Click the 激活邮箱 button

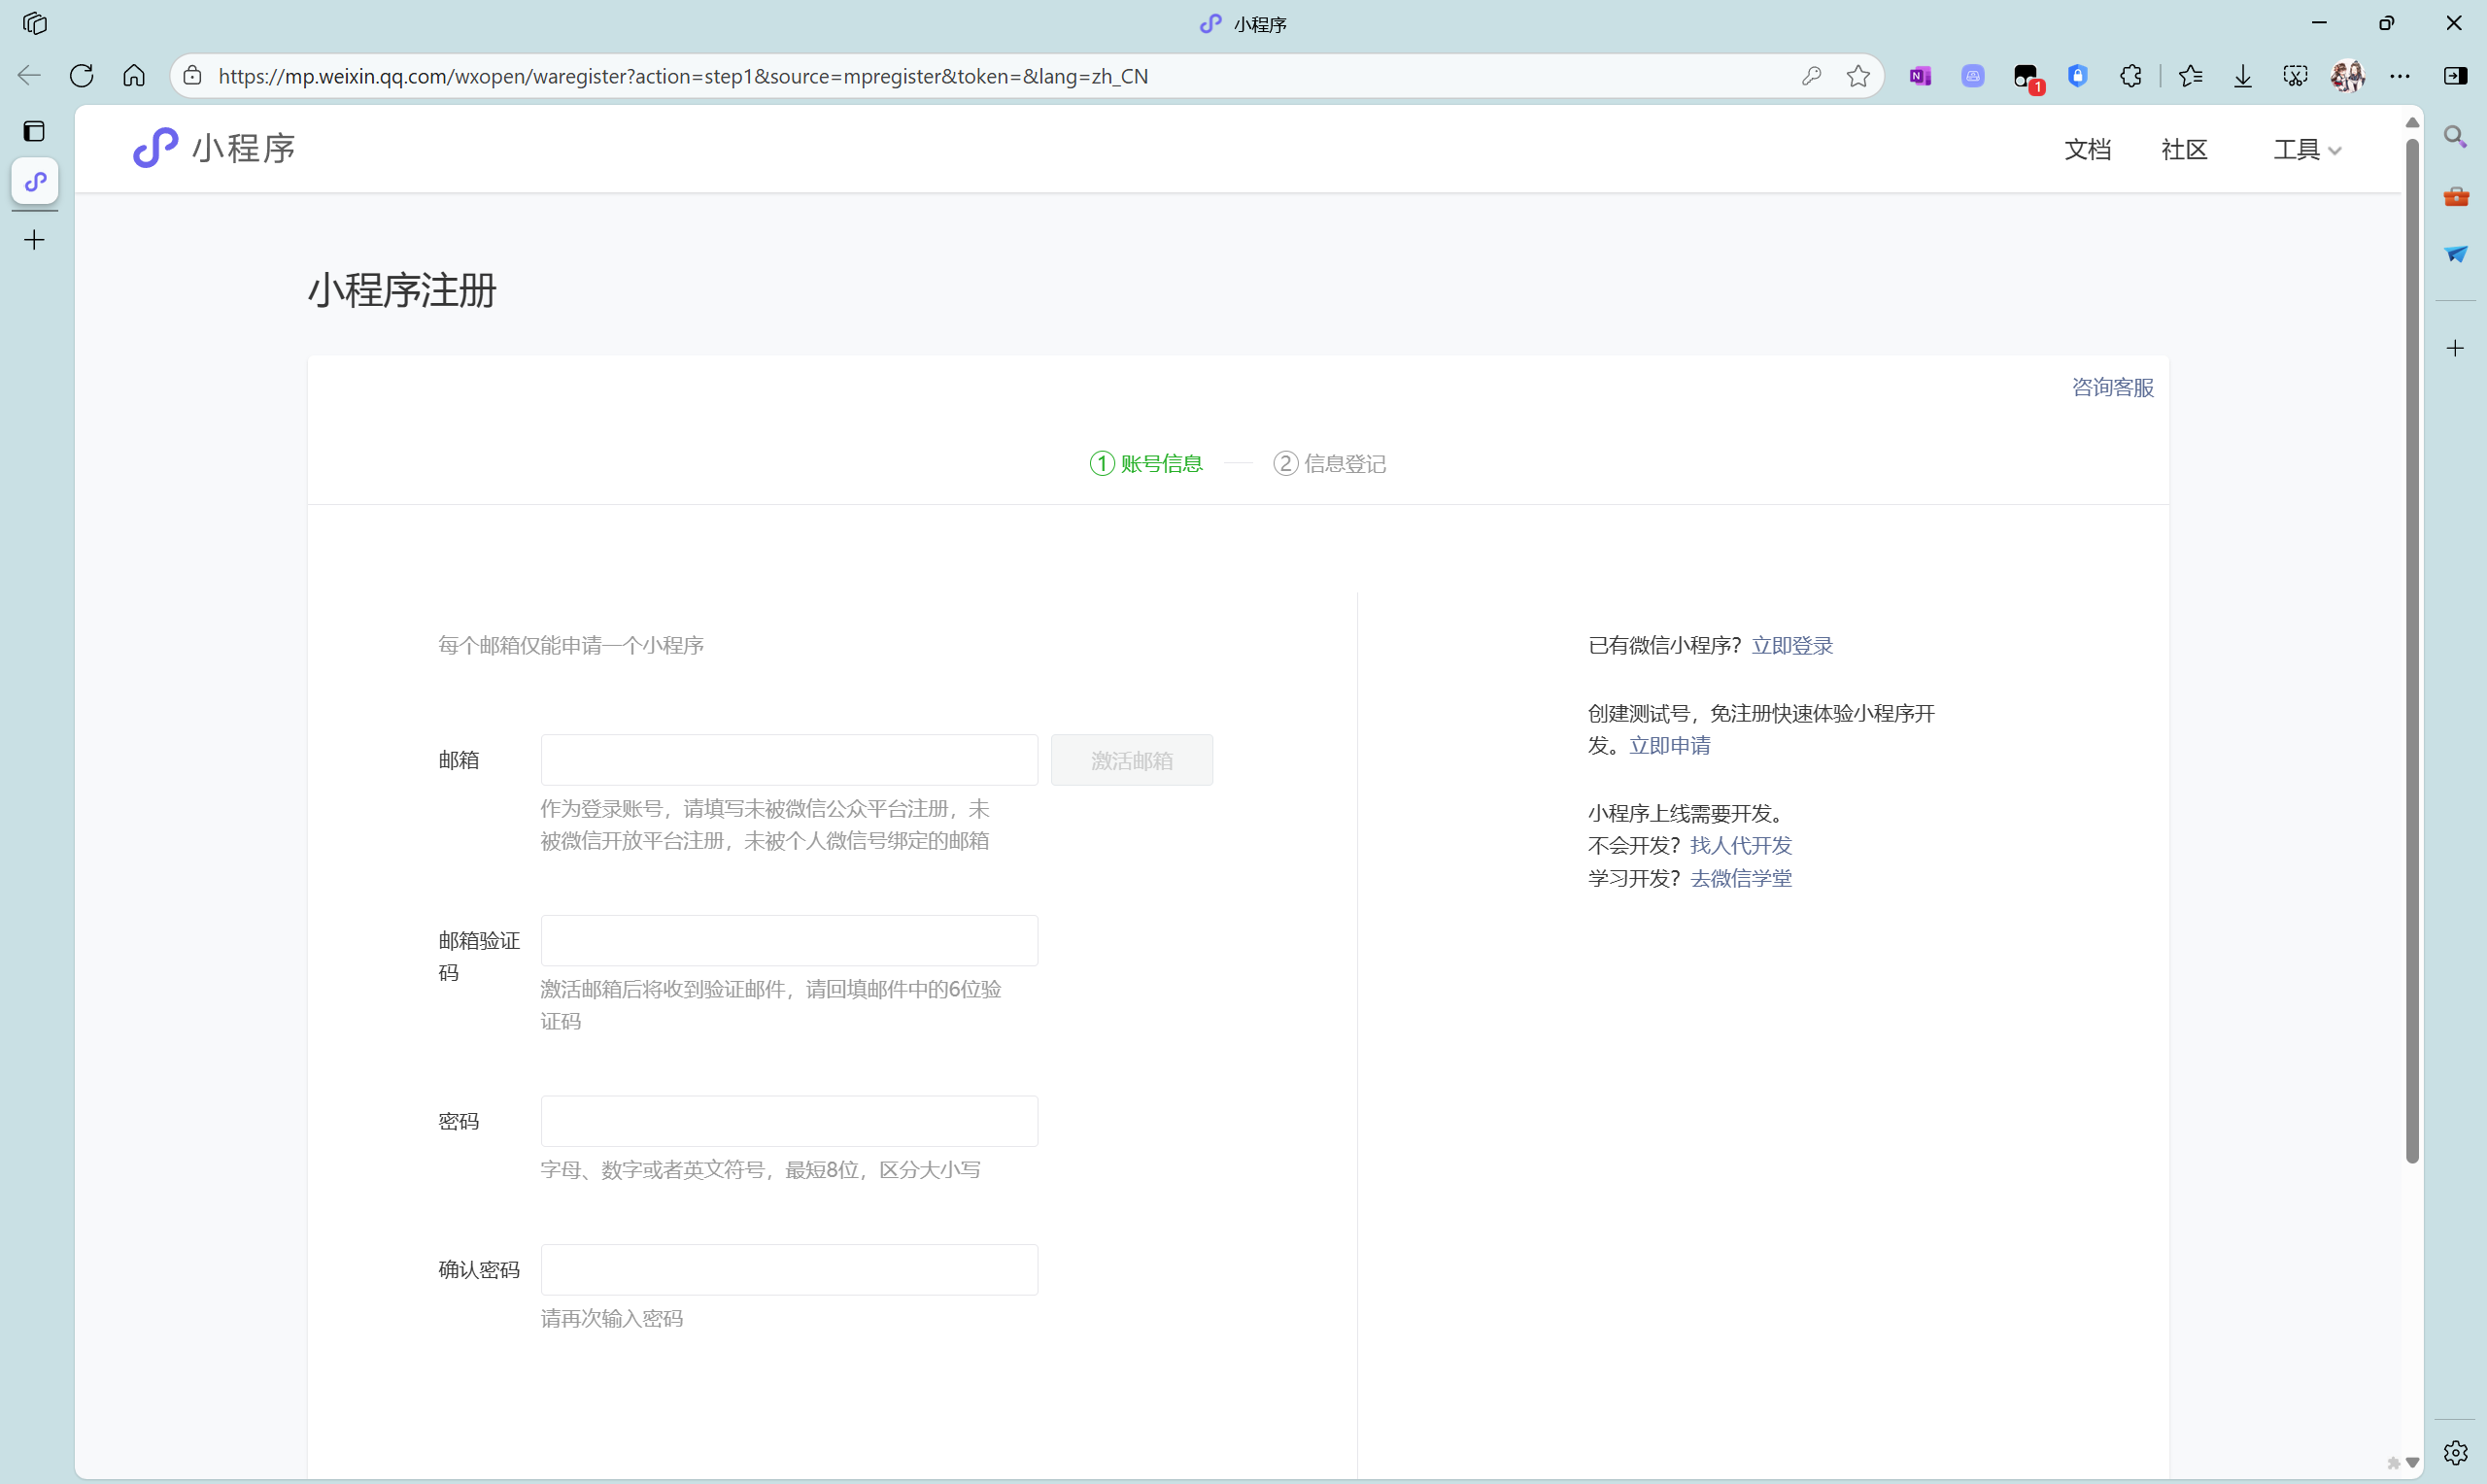1131,760
